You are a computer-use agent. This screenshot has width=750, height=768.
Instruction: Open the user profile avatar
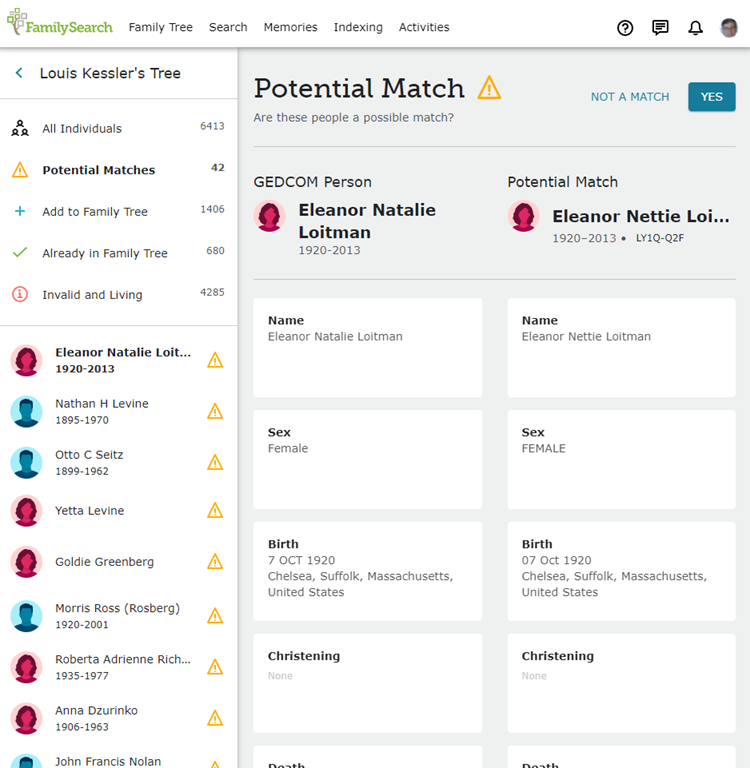tap(729, 28)
